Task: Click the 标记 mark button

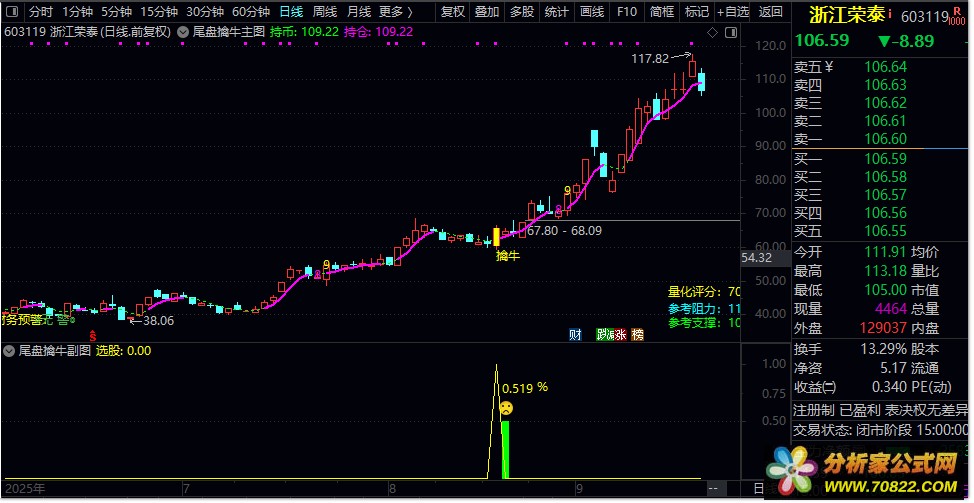Action: pyautogui.click(x=696, y=11)
